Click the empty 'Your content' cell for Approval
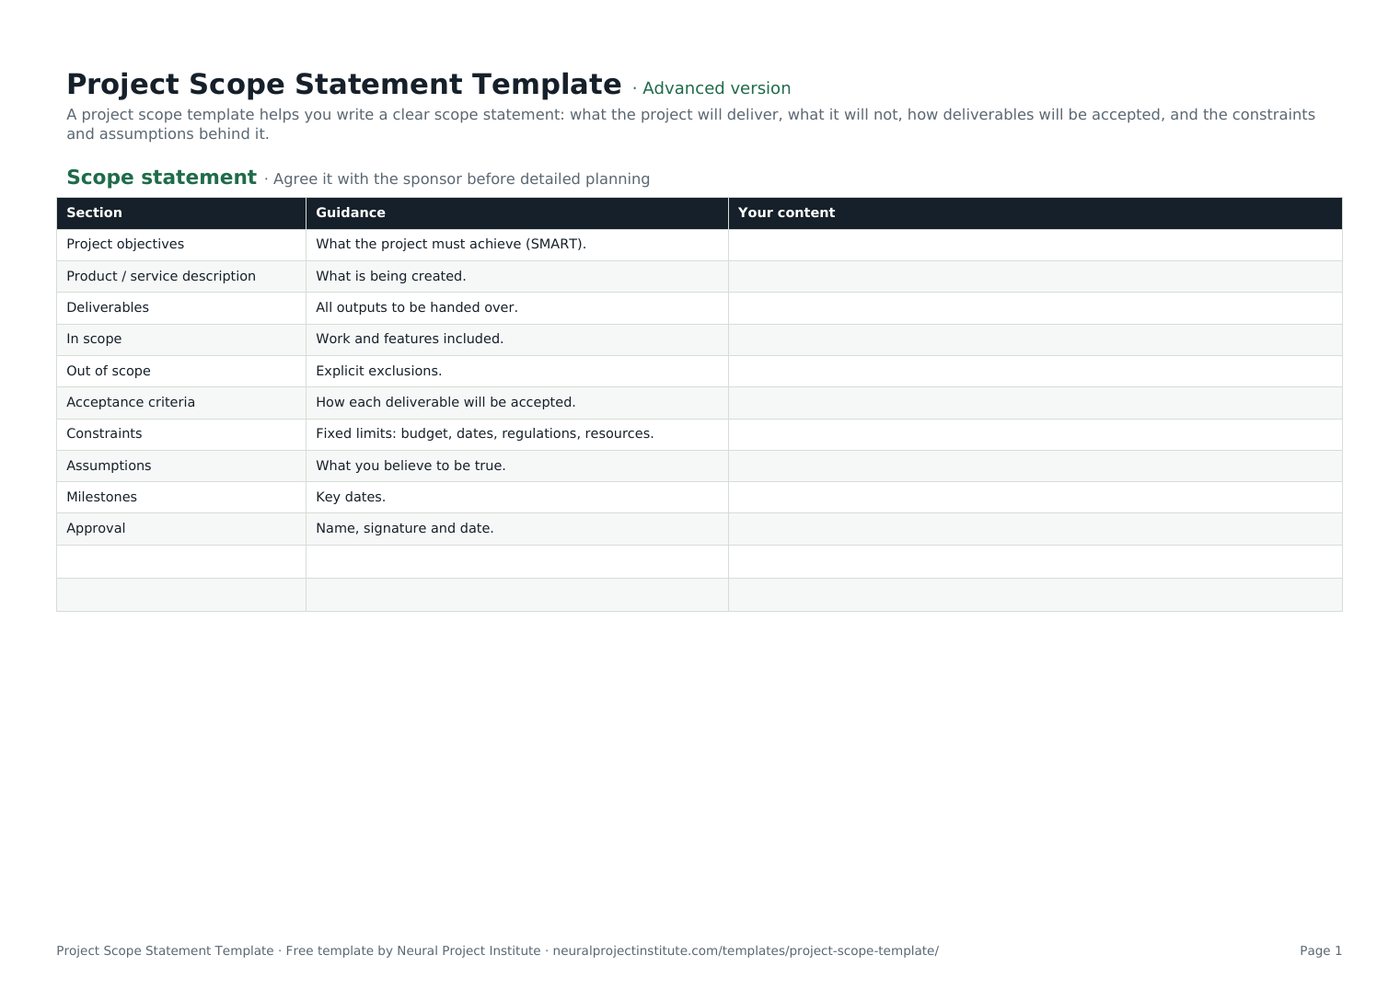The height and width of the screenshot is (989, 1400). (1035, 529)
